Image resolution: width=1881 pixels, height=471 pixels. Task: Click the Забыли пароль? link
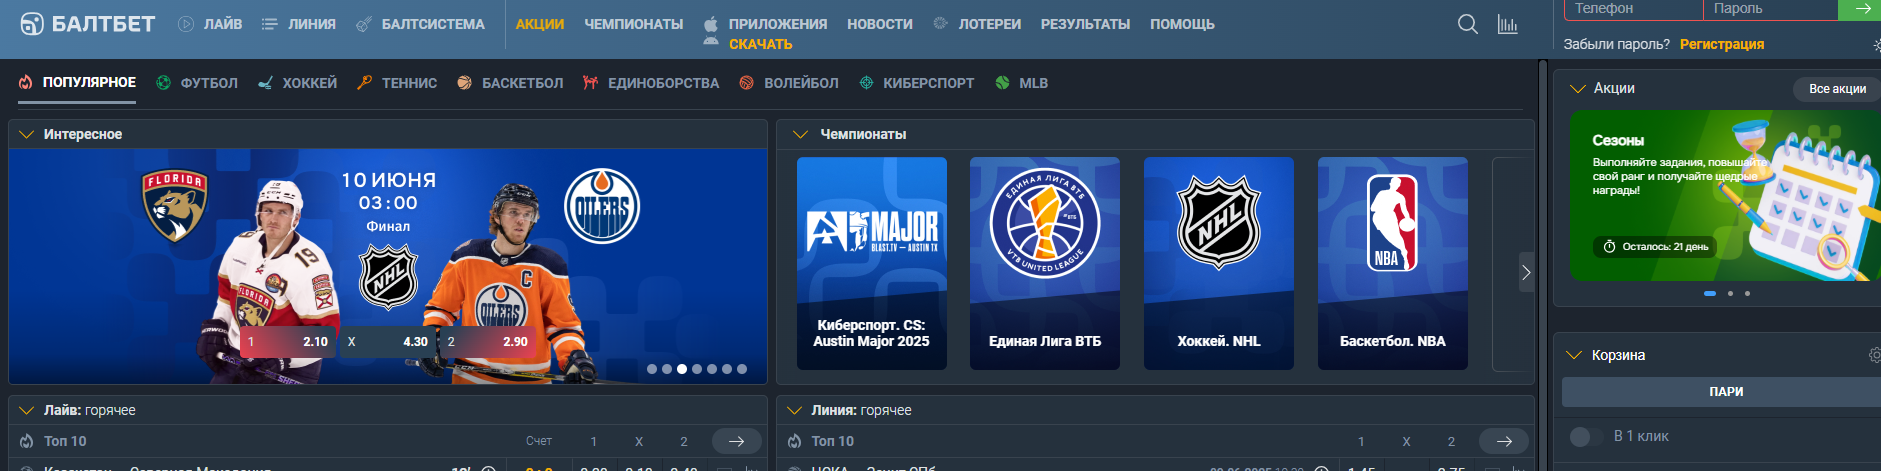click(x=1617, y=44)
